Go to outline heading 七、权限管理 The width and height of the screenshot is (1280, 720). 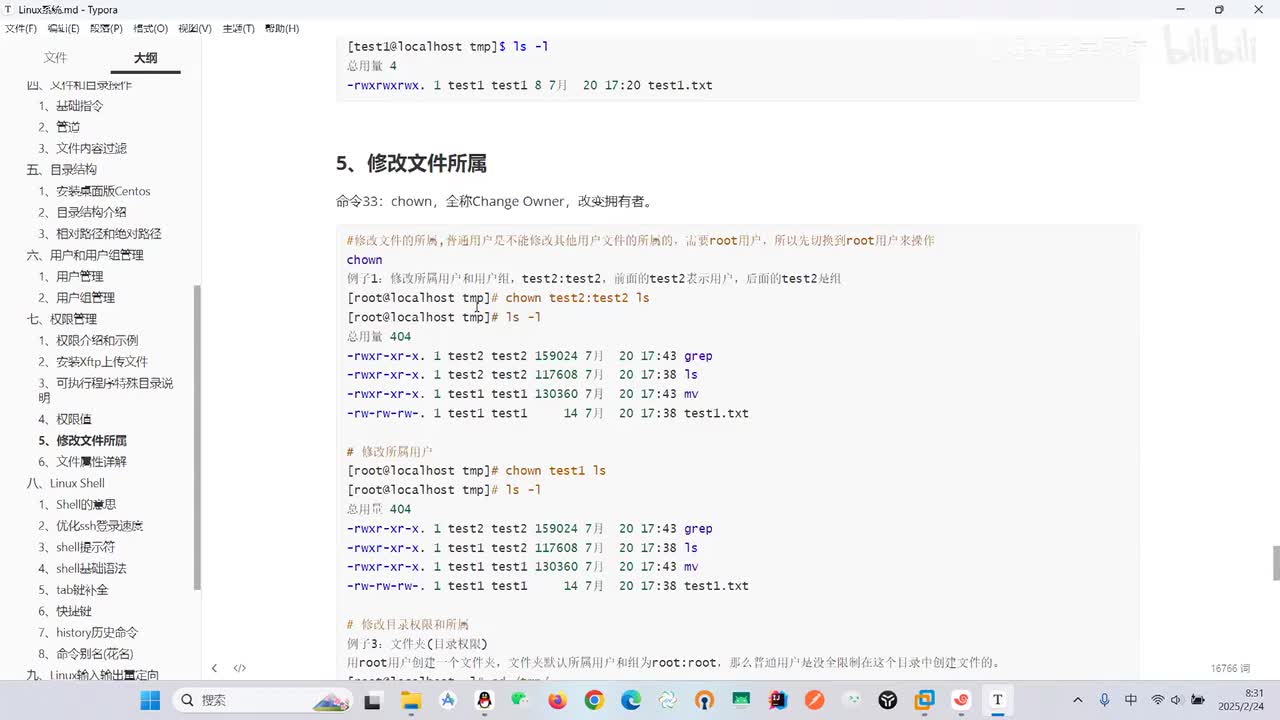coord(62,319)
